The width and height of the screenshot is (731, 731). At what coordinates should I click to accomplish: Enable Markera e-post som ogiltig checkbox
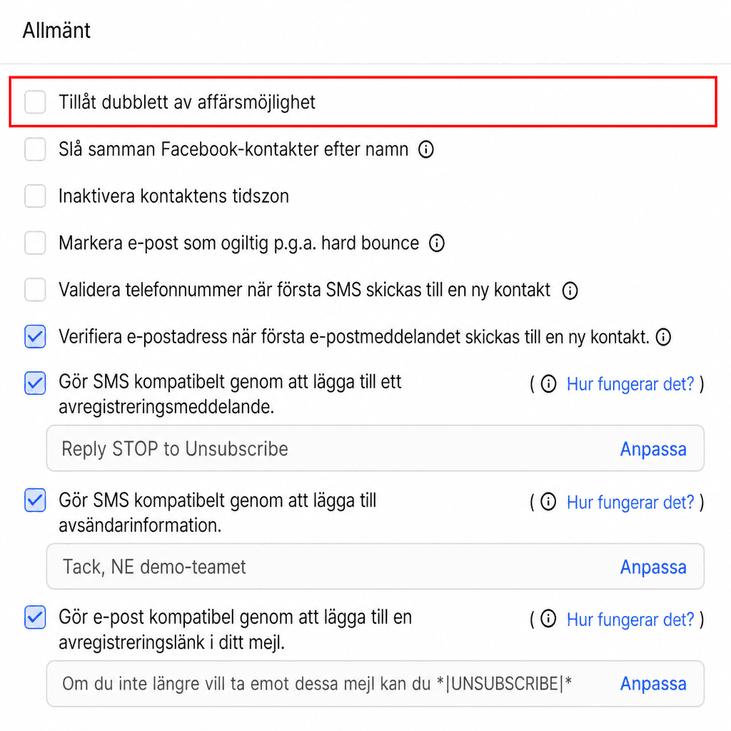(x=35, y=243)
